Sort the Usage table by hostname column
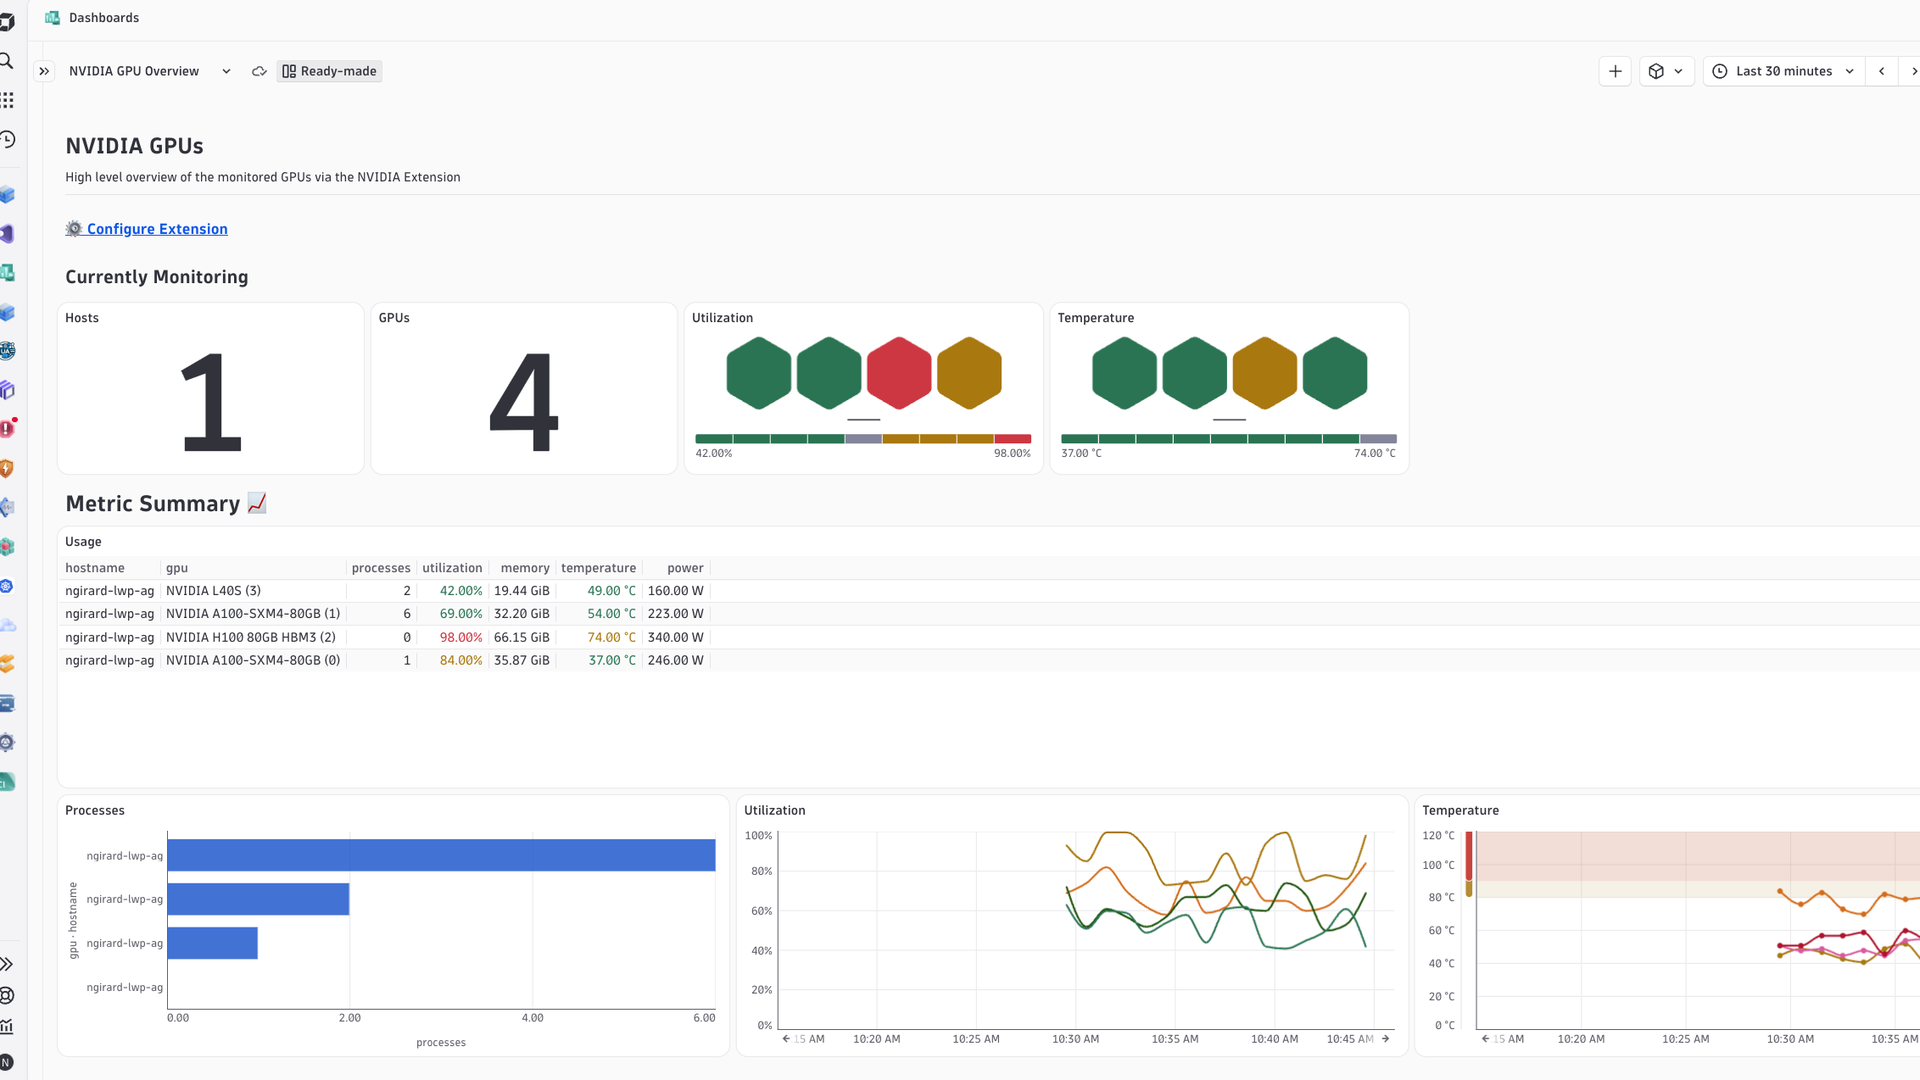Screen dimensions: 1920x1080 pyautogui.click(x=95, y=568)
